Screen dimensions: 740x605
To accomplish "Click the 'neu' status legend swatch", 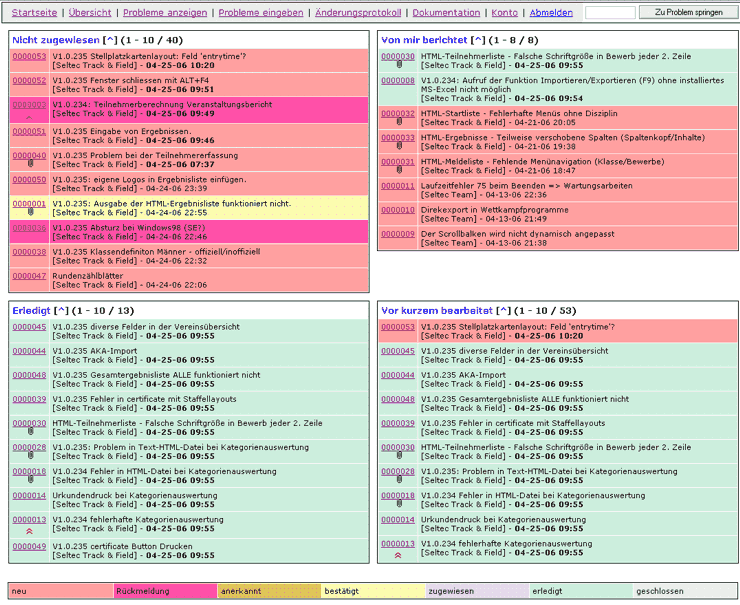I will click(61, 591).
